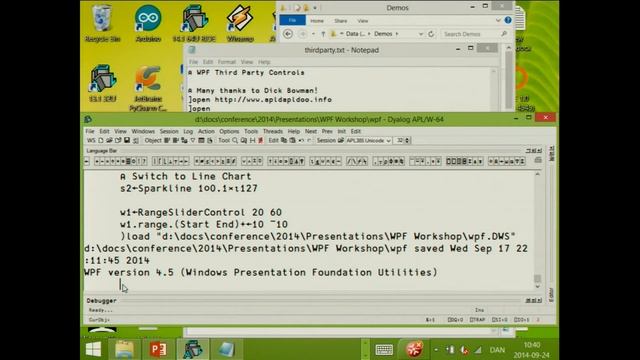Click the paste icon in Edit toolbar
The height and width of the screenshot is (360, 640).
pyautogui.click(x=292, y=140)
